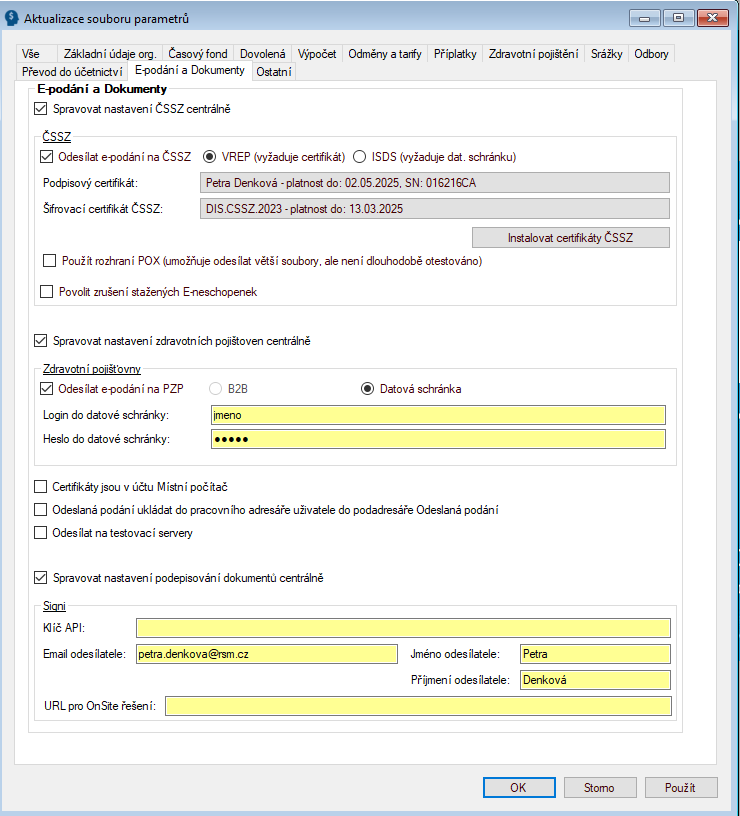Viewport: 740px width, 816px height.
Task: Focus the 'Login do datové schránky' field
Action: (x=437, y=415)
